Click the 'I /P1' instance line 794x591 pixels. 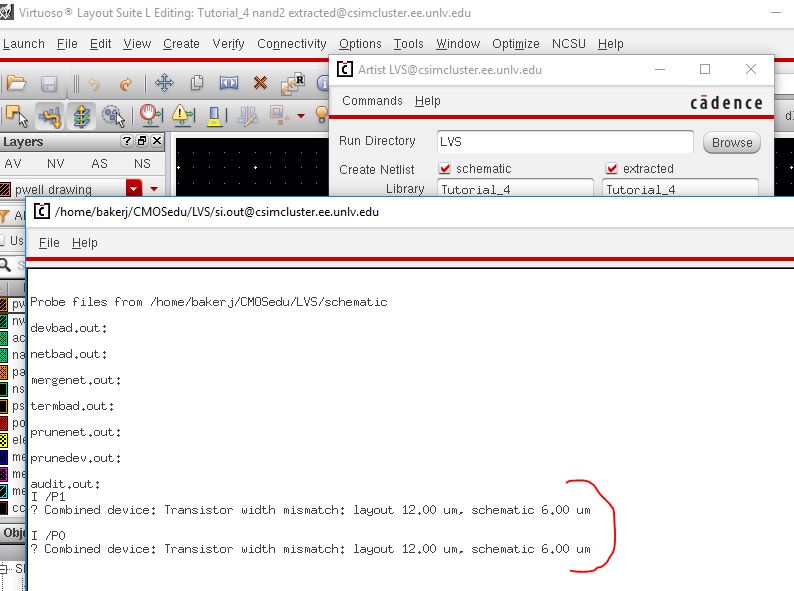(48, 497)
